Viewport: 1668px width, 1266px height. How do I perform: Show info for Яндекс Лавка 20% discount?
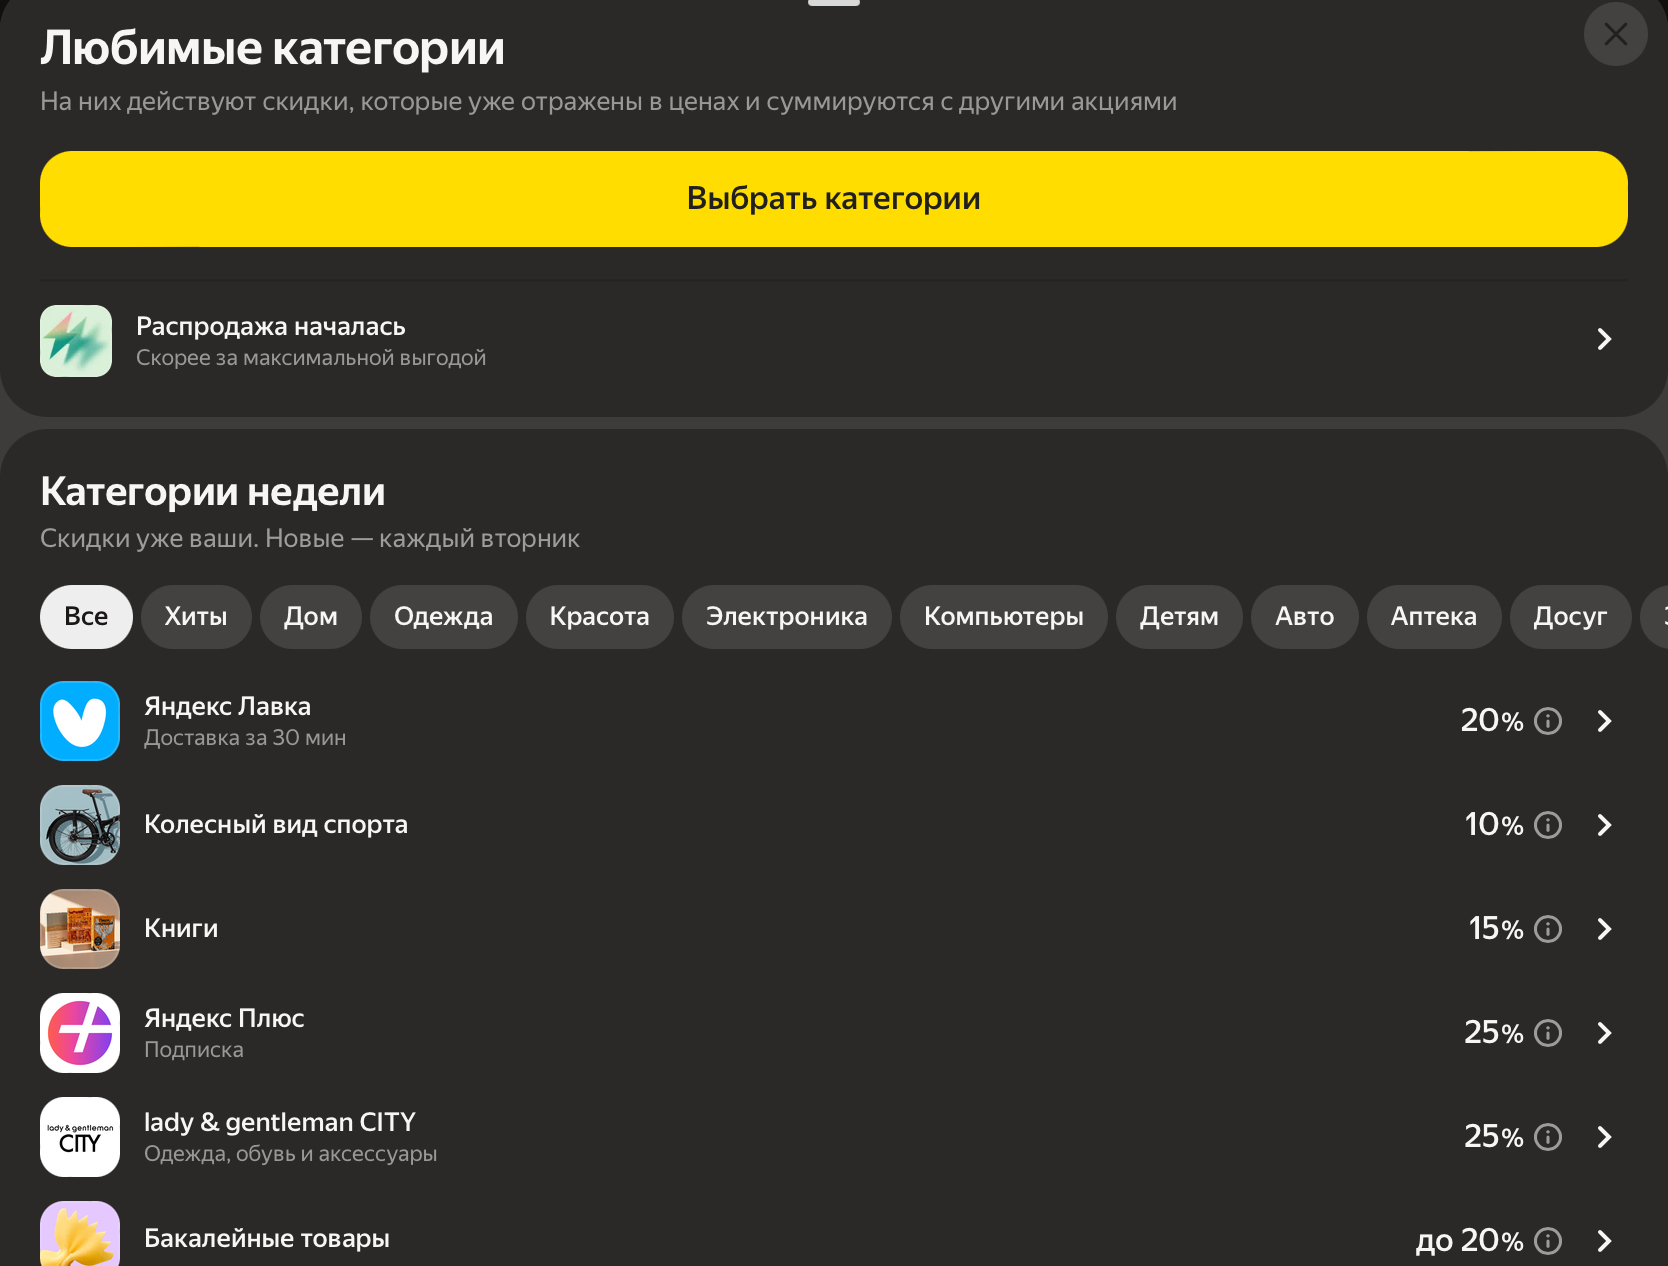point(1548,721)
